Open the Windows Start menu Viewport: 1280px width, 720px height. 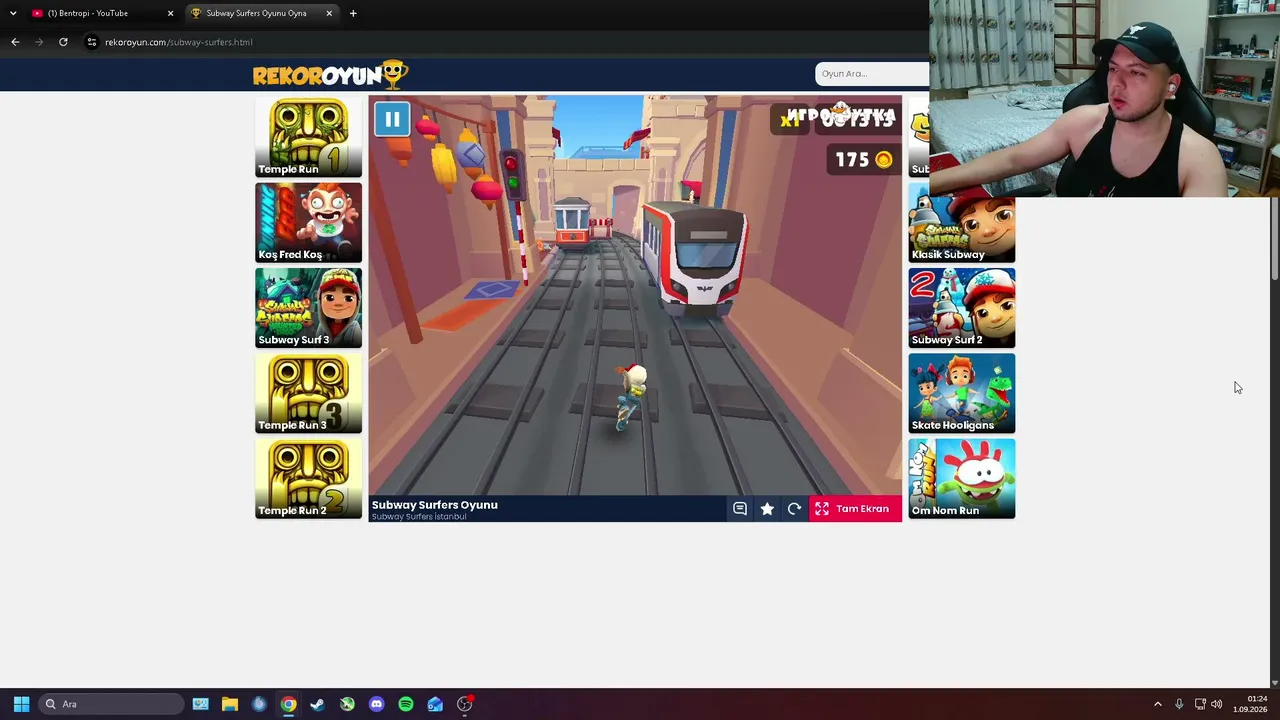(x=21, y=704)
